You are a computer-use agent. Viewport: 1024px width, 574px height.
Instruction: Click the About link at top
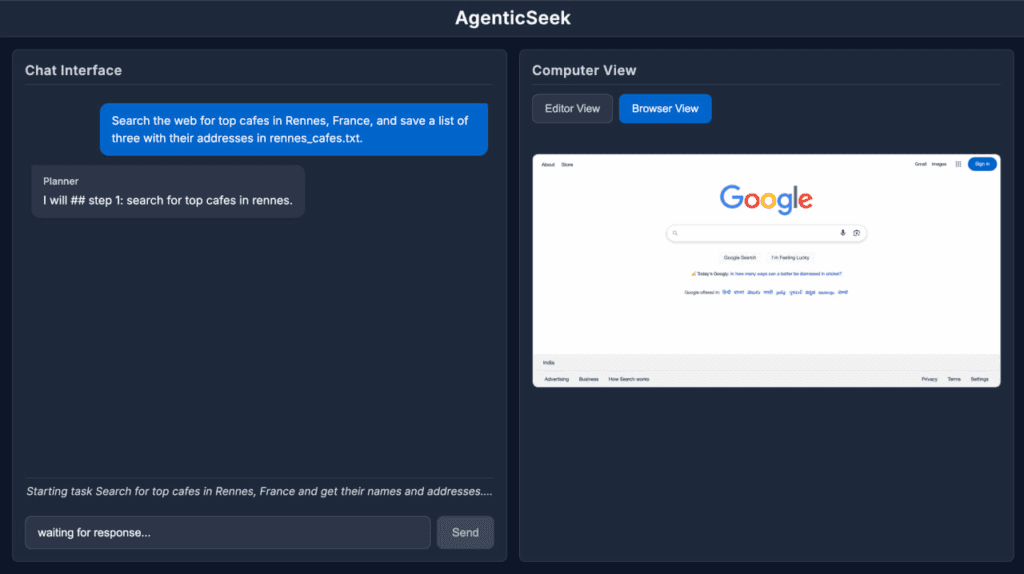click(x=548, y=165)
